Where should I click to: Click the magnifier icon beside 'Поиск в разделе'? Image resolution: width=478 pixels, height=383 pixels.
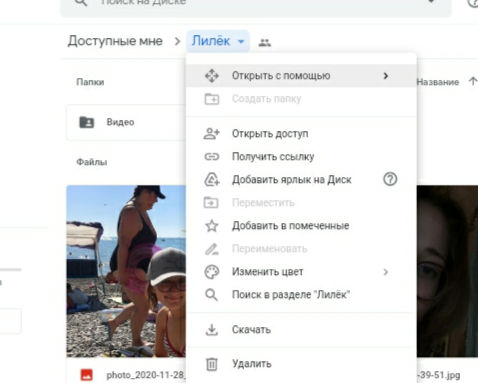[211, 295]
